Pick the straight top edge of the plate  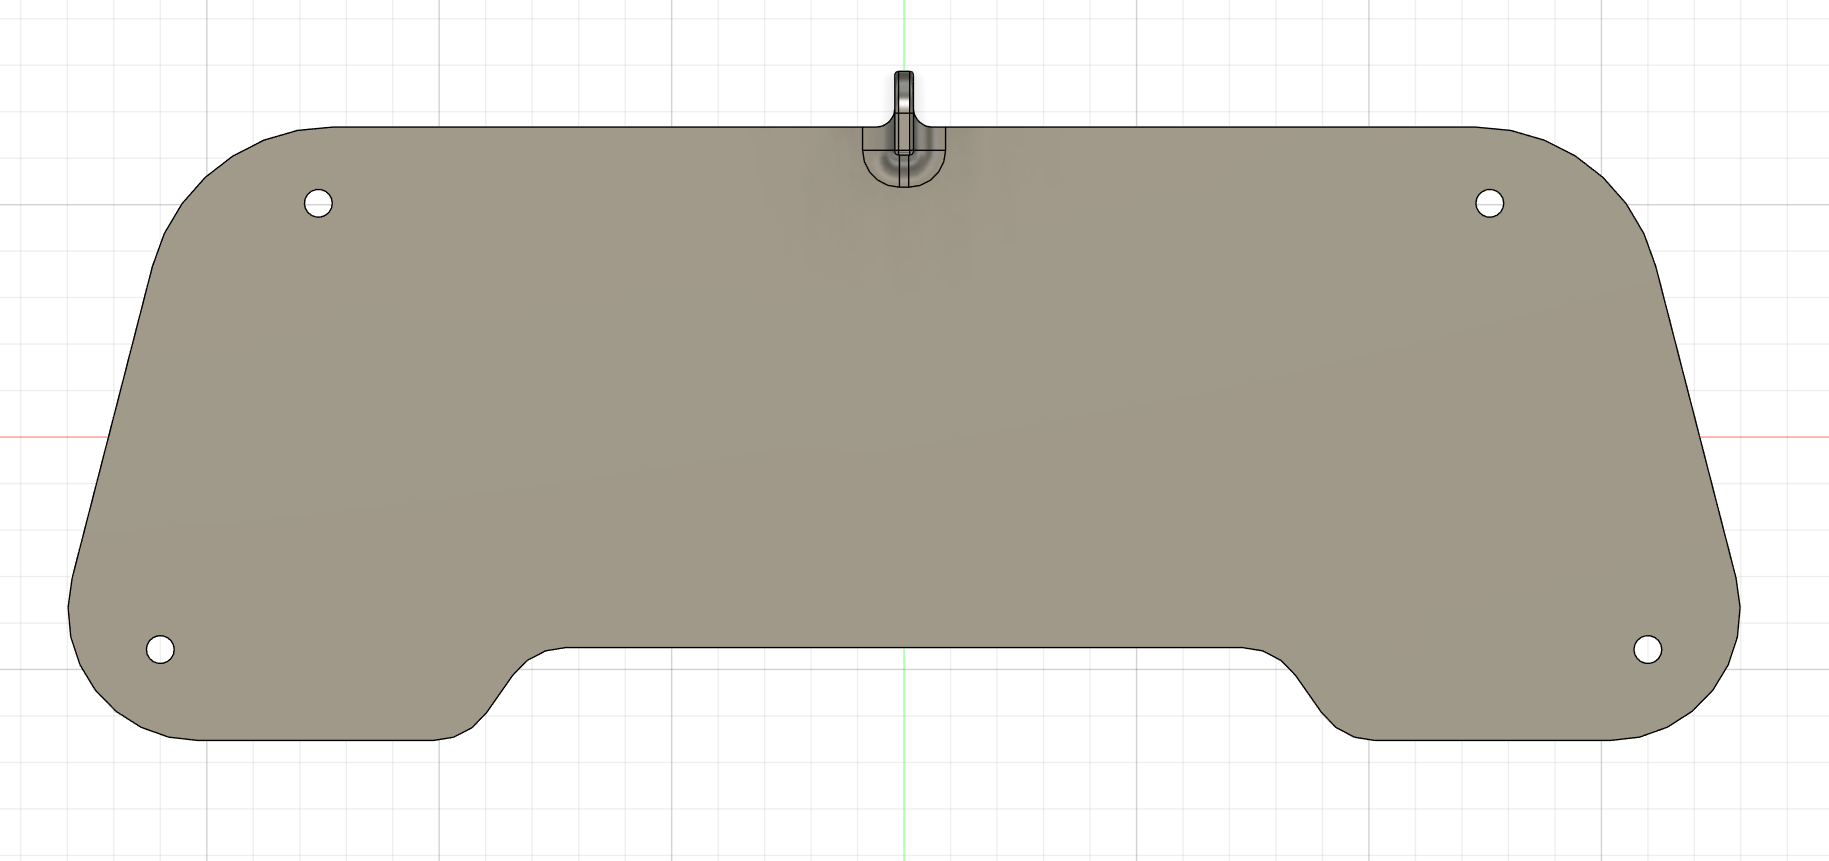pyautogui.click(x=600, y=127)
